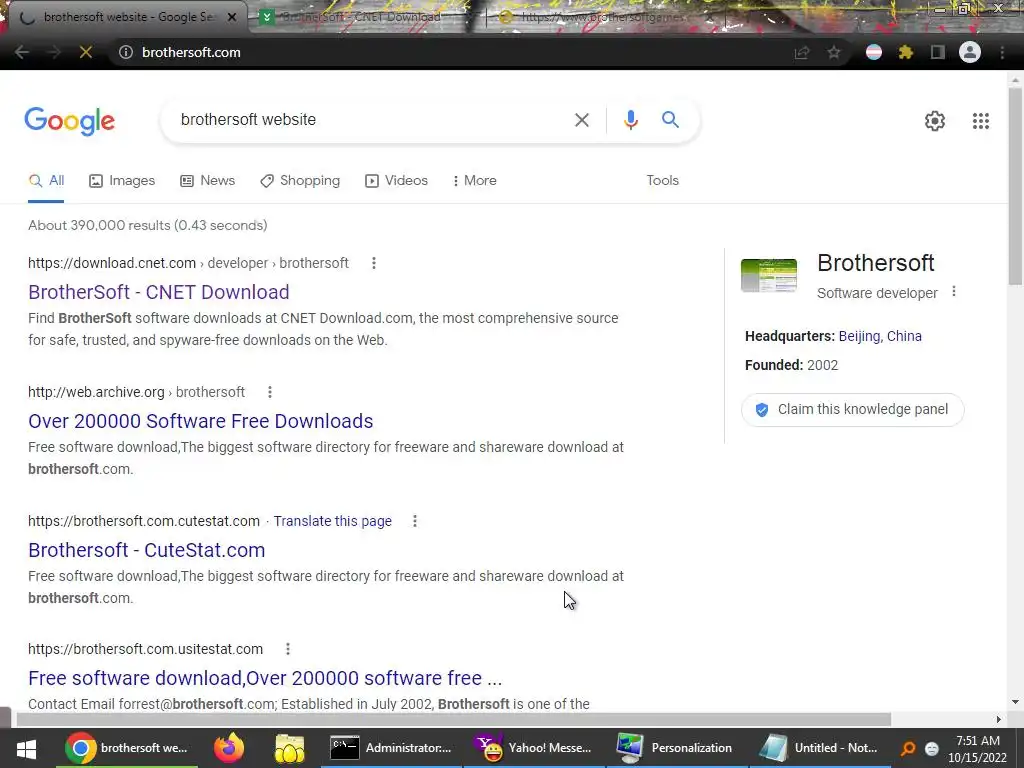Switch to Yahoo! Messenger taskbar item
The width and height of the screenshot is (1024, 768).
point(534,748)
